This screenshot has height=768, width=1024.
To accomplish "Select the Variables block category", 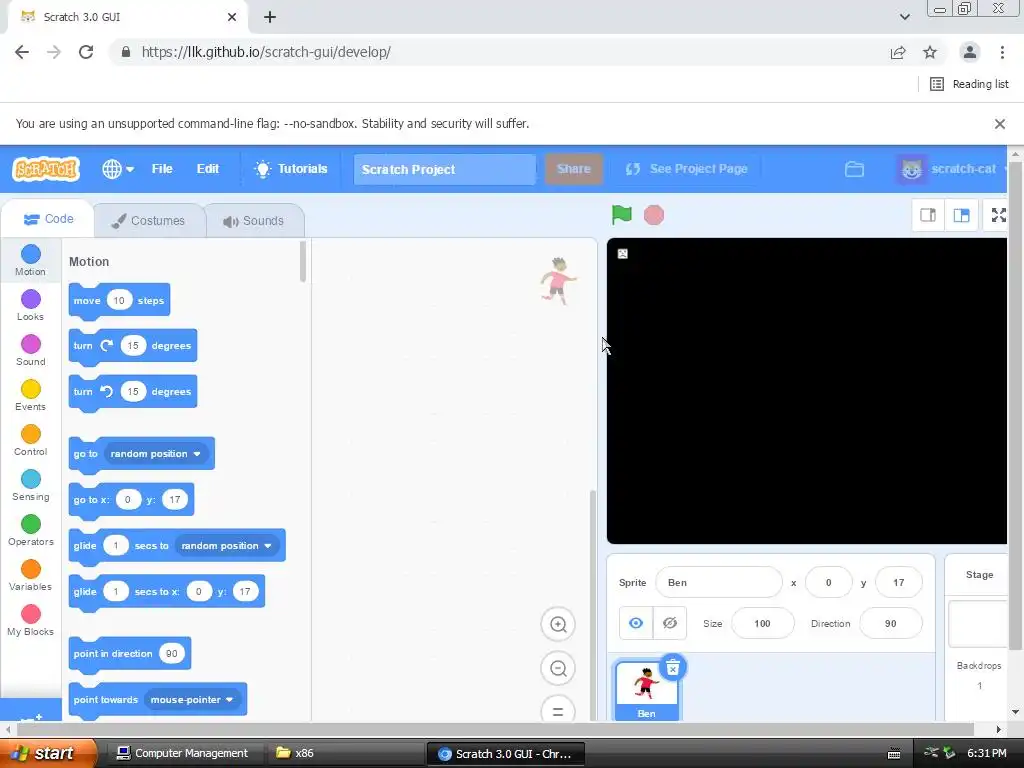I will coord(30,575).
